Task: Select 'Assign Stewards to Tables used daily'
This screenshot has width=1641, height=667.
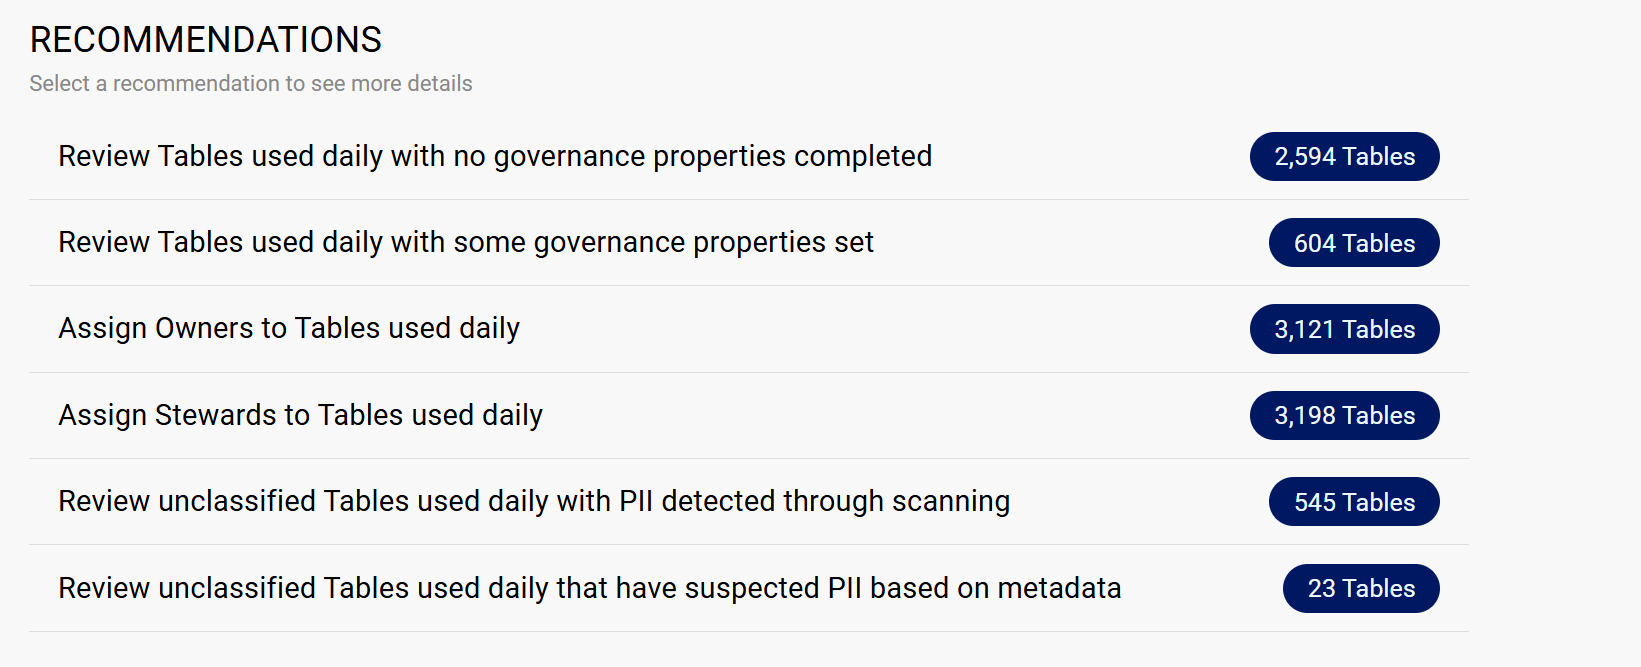Action: tap(300, 415)
